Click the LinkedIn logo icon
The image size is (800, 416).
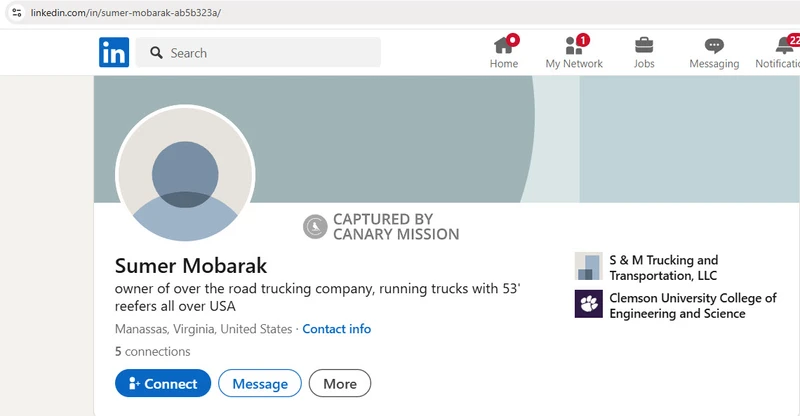(114, 52)
